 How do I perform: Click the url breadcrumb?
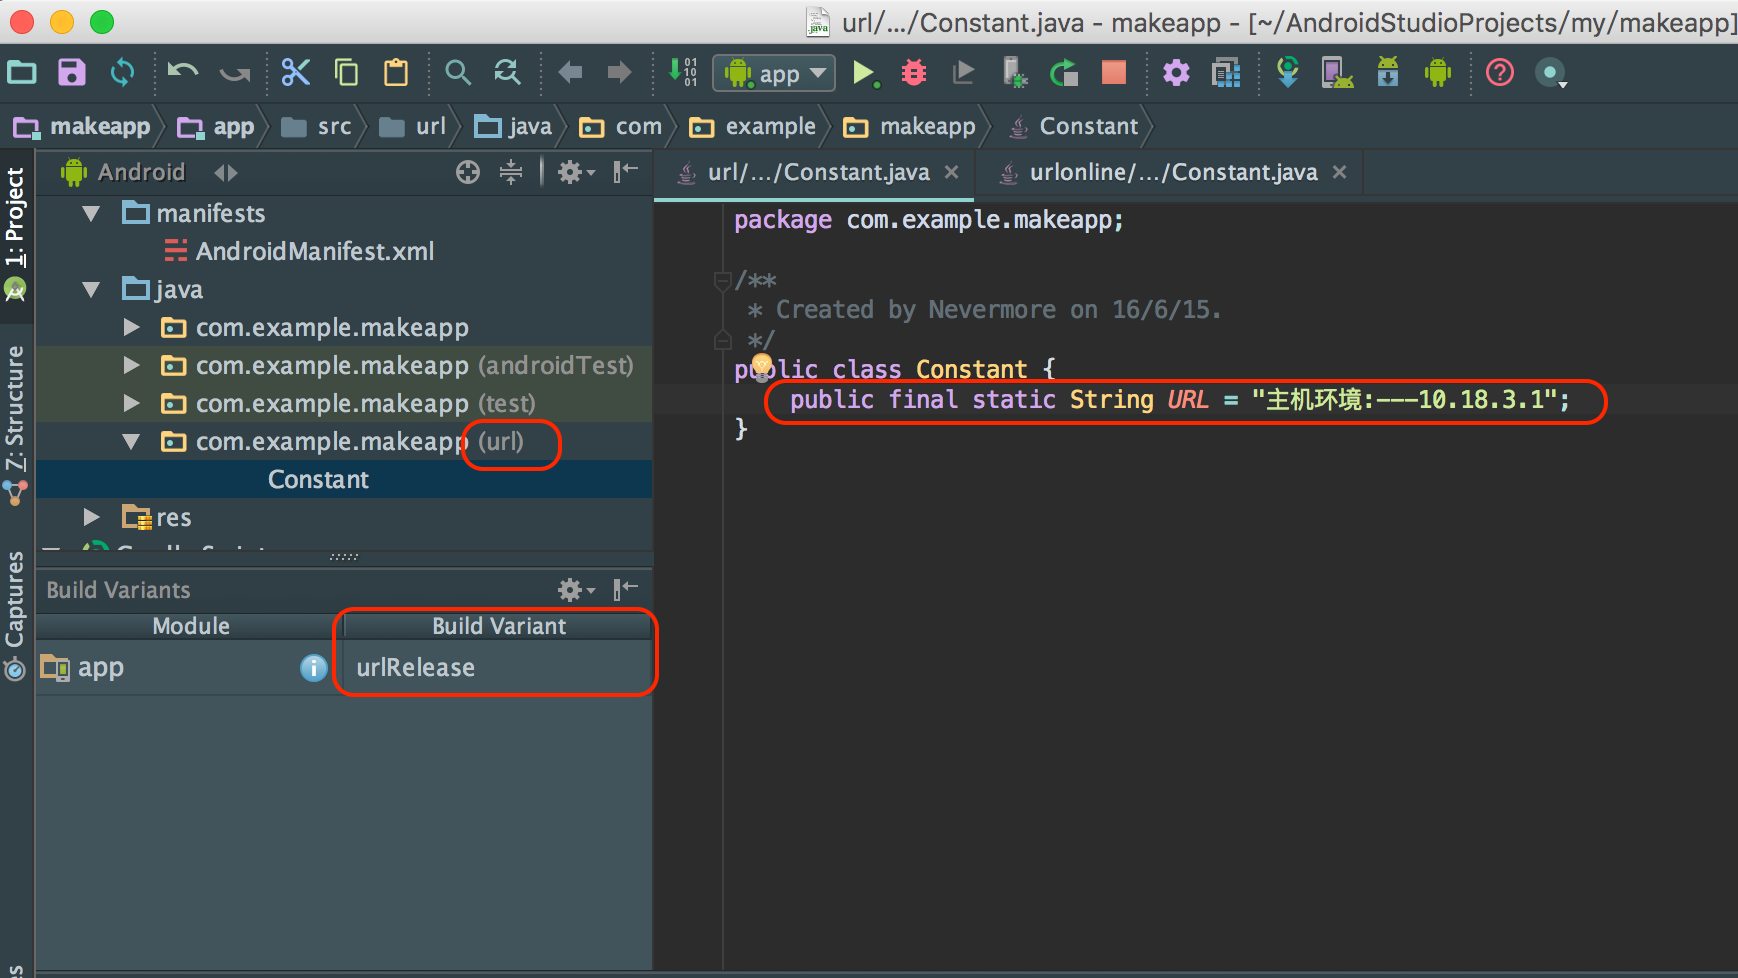coord(413,126)
